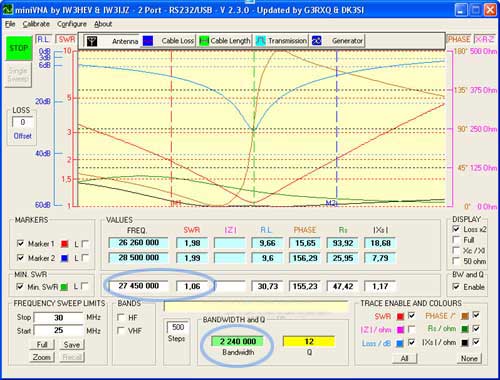Click the Start frequency field showing 25

[x=58, y=330]
